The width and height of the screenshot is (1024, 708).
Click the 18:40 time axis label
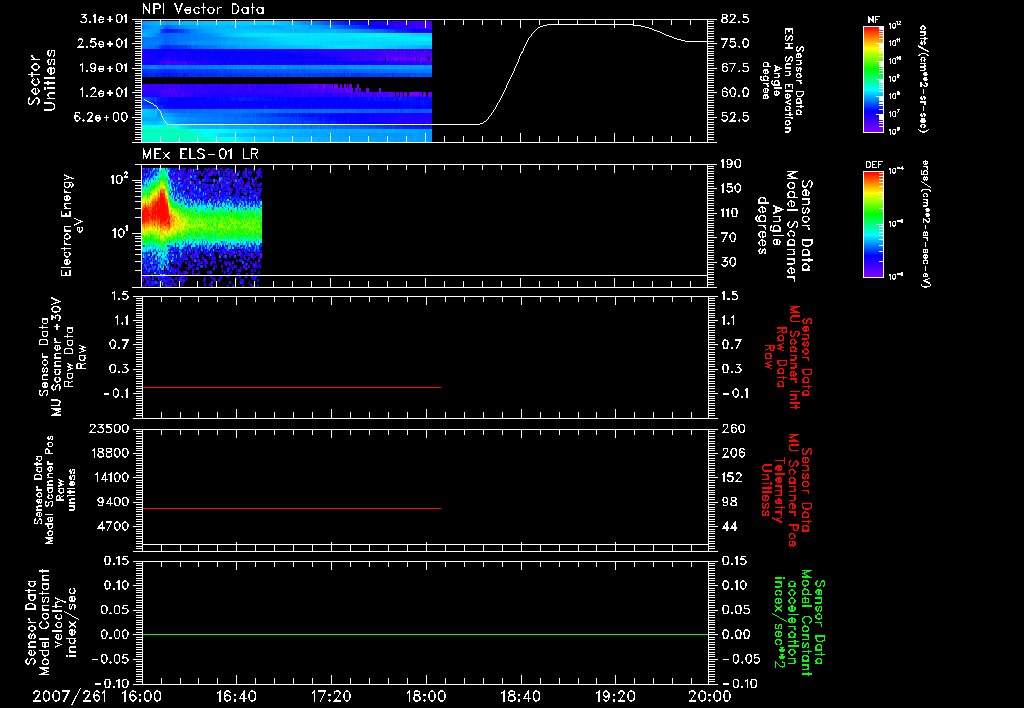[x=520, y=696]
